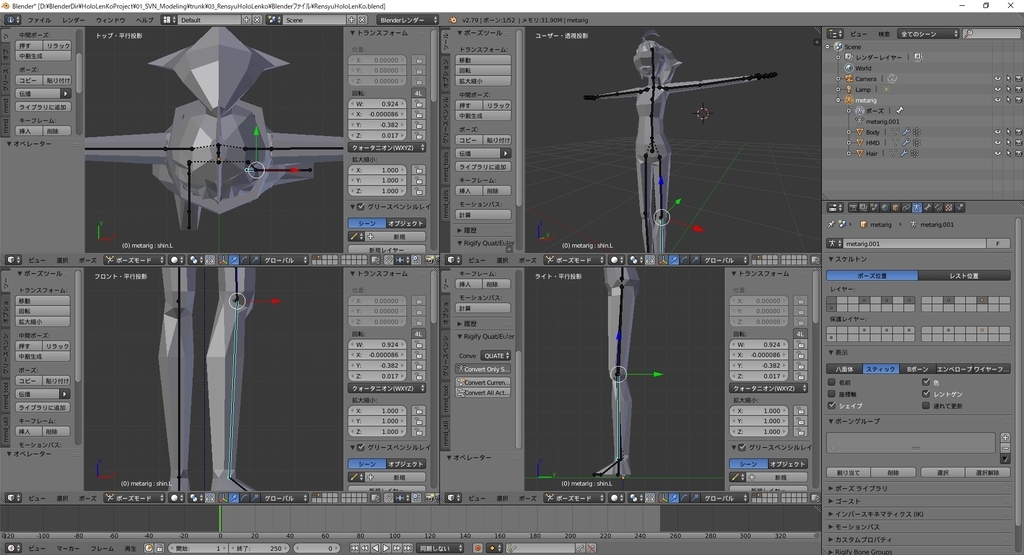
Task: Click 計算 under モーションパス in the user view
Action: [x=483, y=215]
